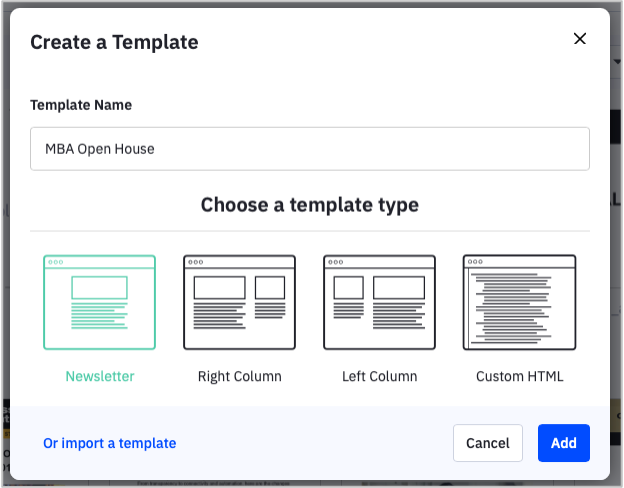The width and height of the screenshot is (624, 488).
Task: Open the dropdown arrow behind the dialog
Action: click(x=617, y=62)
